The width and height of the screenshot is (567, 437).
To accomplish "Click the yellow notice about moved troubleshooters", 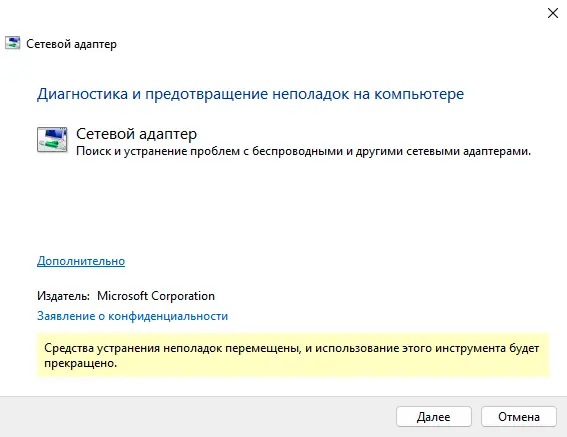I will [293, 355].
